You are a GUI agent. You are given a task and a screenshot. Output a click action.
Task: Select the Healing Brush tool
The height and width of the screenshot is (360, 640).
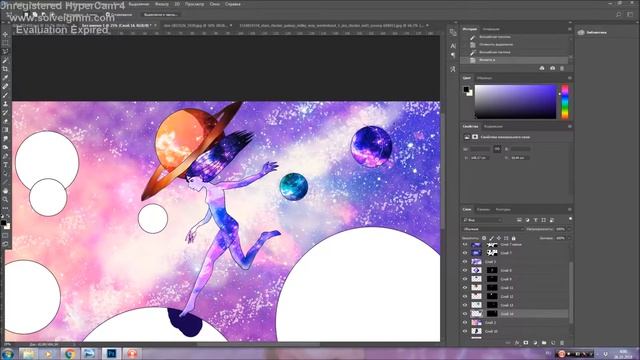coord(5,86)
